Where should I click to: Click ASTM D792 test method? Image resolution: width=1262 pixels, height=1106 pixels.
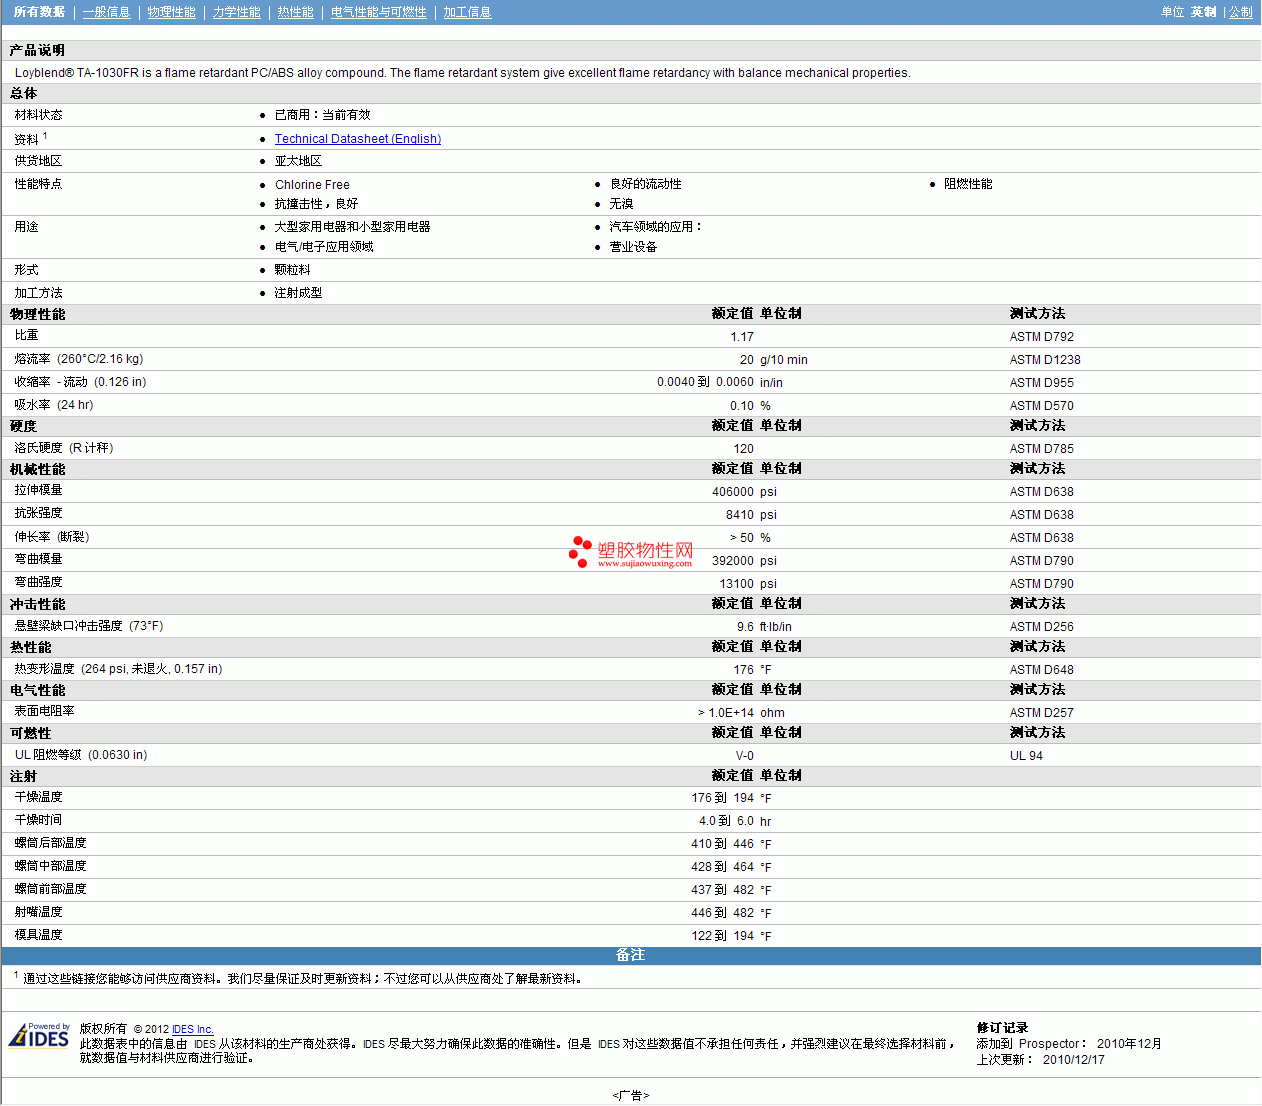pyautogui.click(x=1041, y=337)
